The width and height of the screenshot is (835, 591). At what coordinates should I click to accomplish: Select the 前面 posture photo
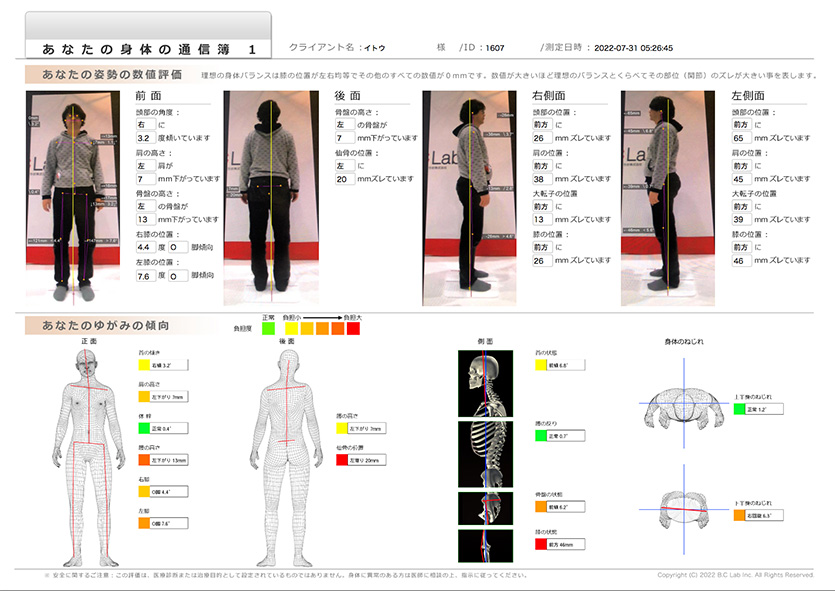[70, 190]
